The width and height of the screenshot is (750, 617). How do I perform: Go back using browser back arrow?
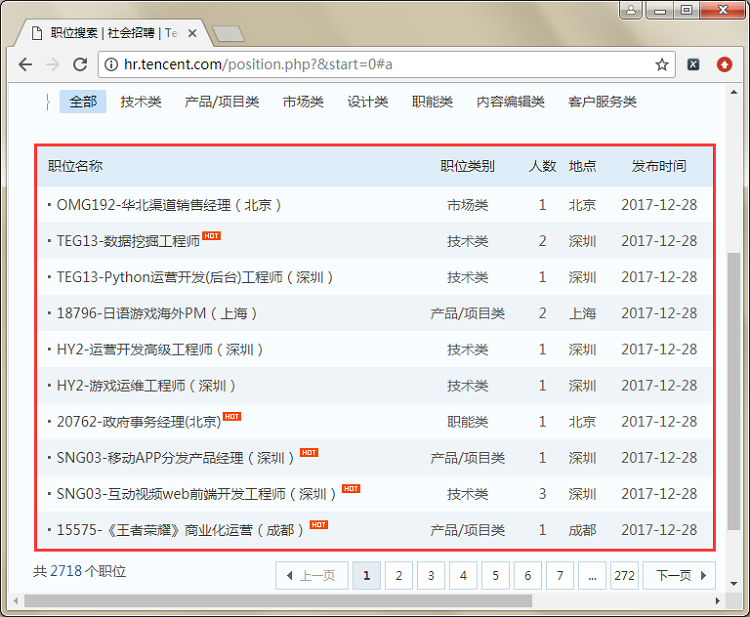coord(25,64)
